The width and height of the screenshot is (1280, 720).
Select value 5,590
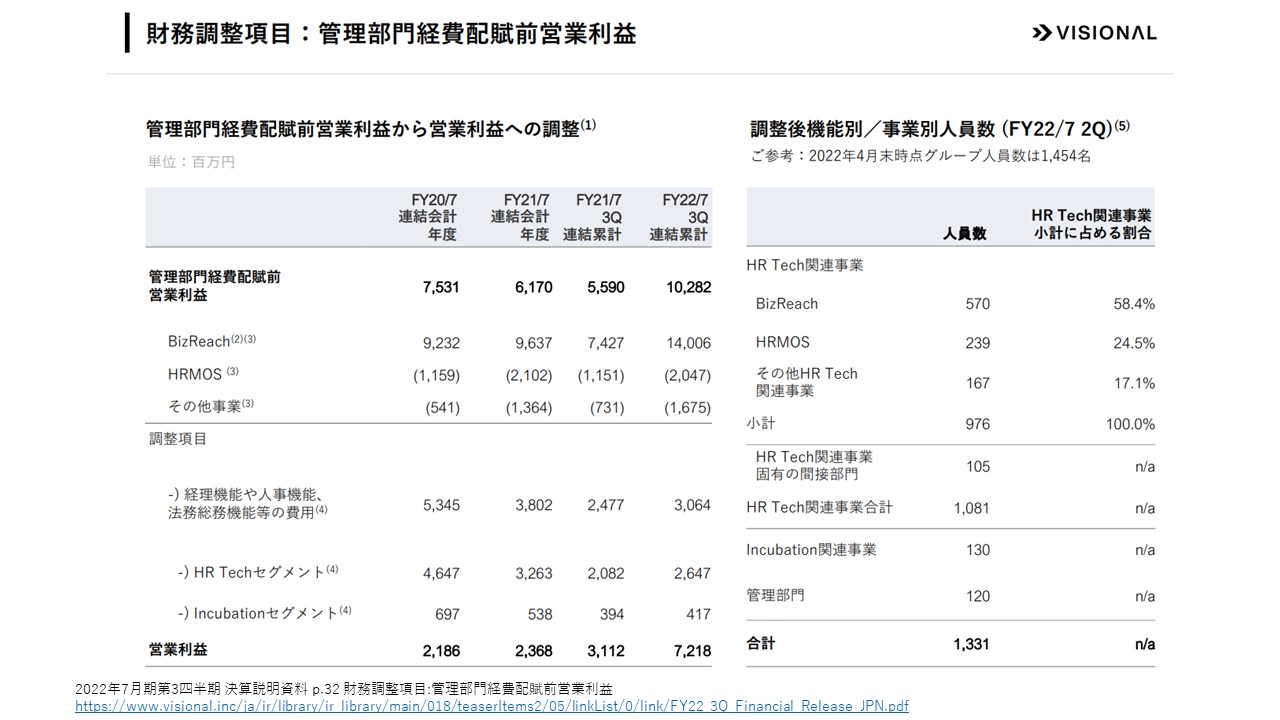[x=605, y=287]
